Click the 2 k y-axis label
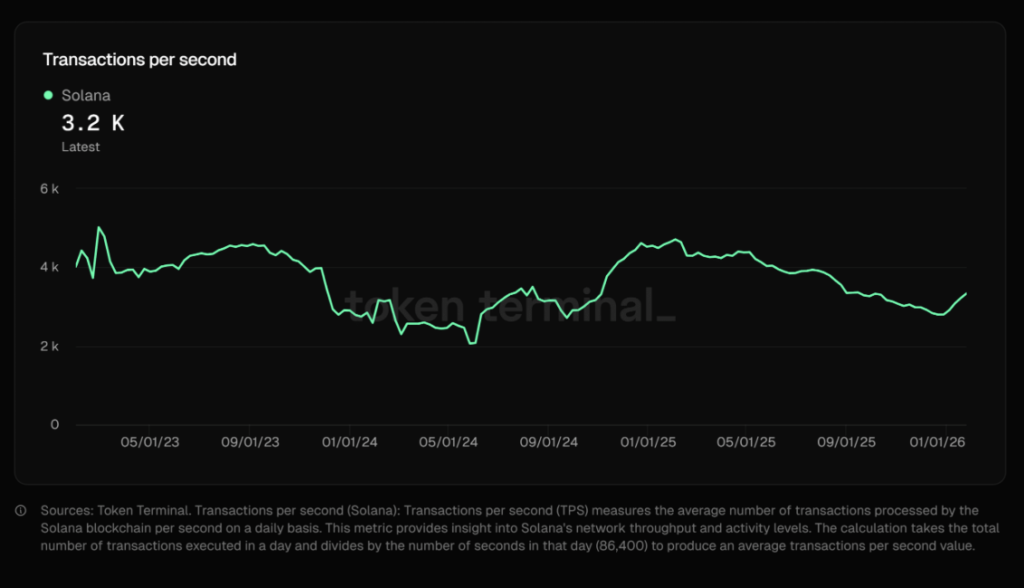Viewport: 1024px width, 588px height. 50,346
